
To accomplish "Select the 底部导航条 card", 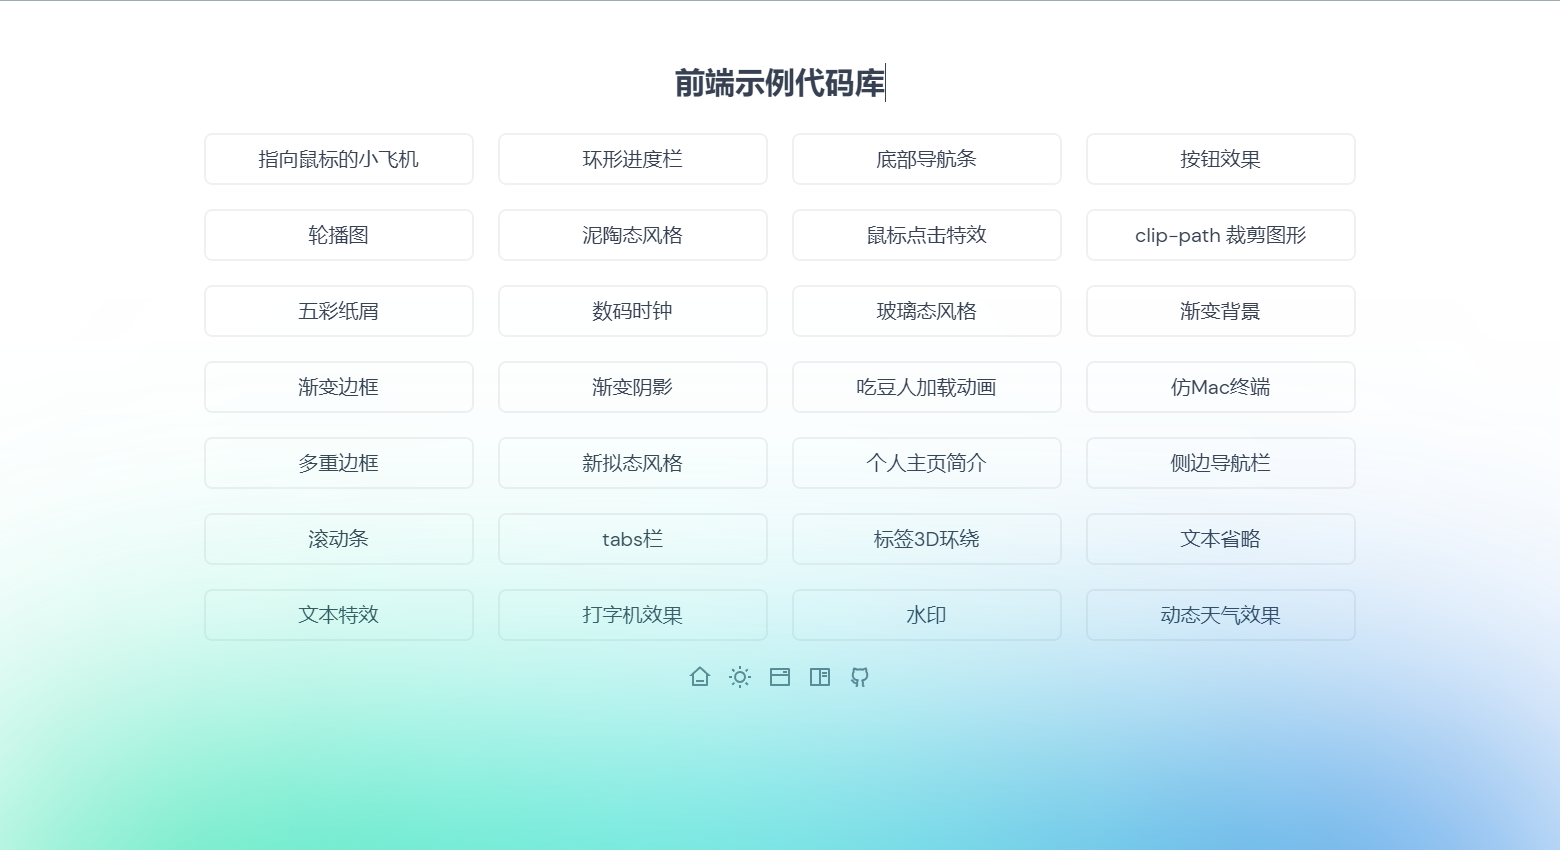I will pos(927,159).
